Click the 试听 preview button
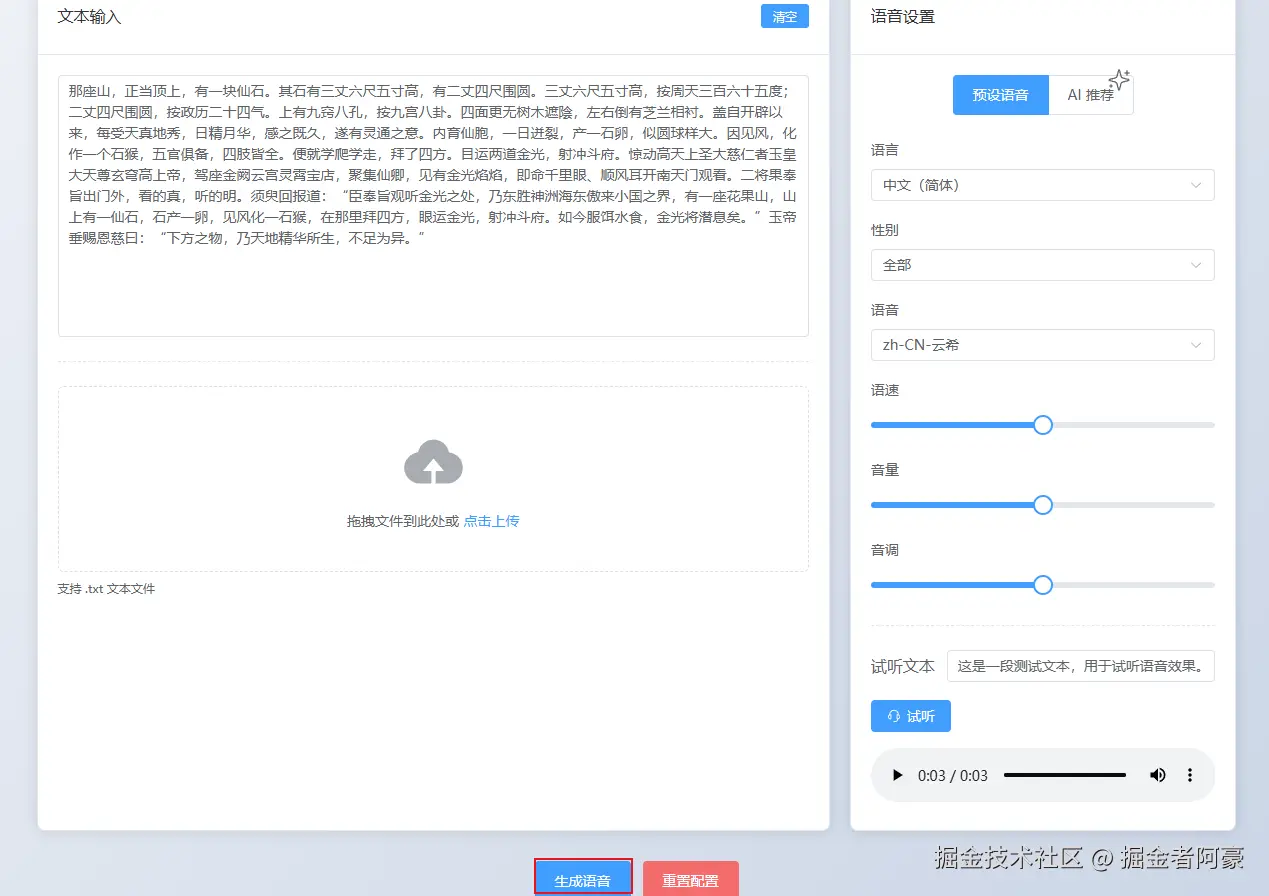 (x=911, y=716)
